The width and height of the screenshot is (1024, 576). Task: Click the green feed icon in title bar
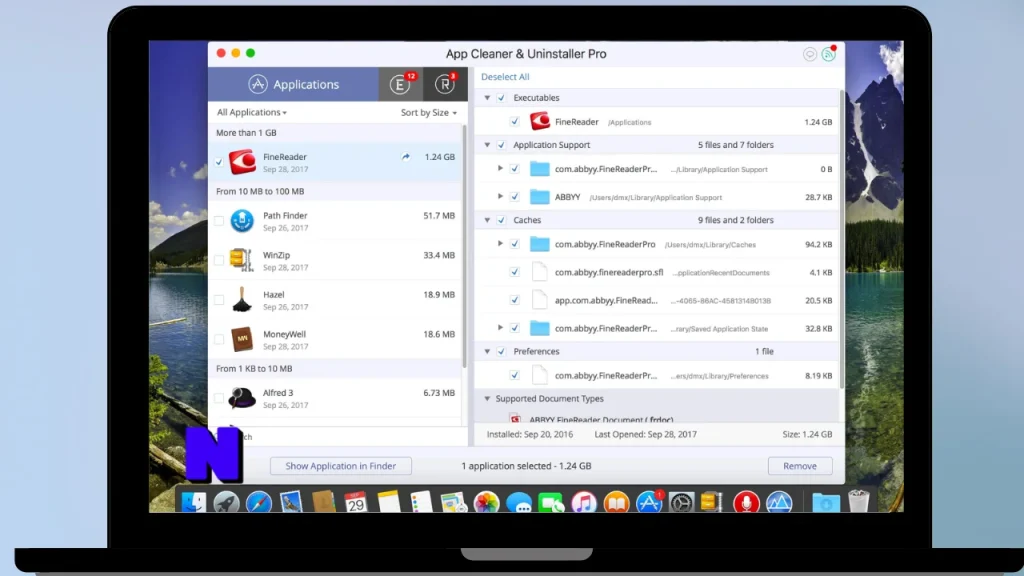829,54
